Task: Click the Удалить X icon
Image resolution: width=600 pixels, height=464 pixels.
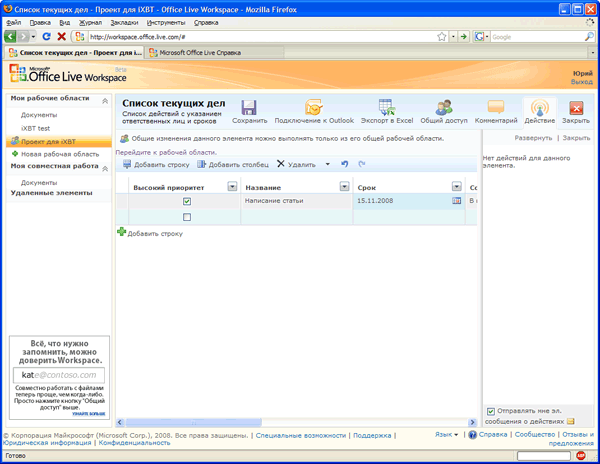Action: point(280,164)
